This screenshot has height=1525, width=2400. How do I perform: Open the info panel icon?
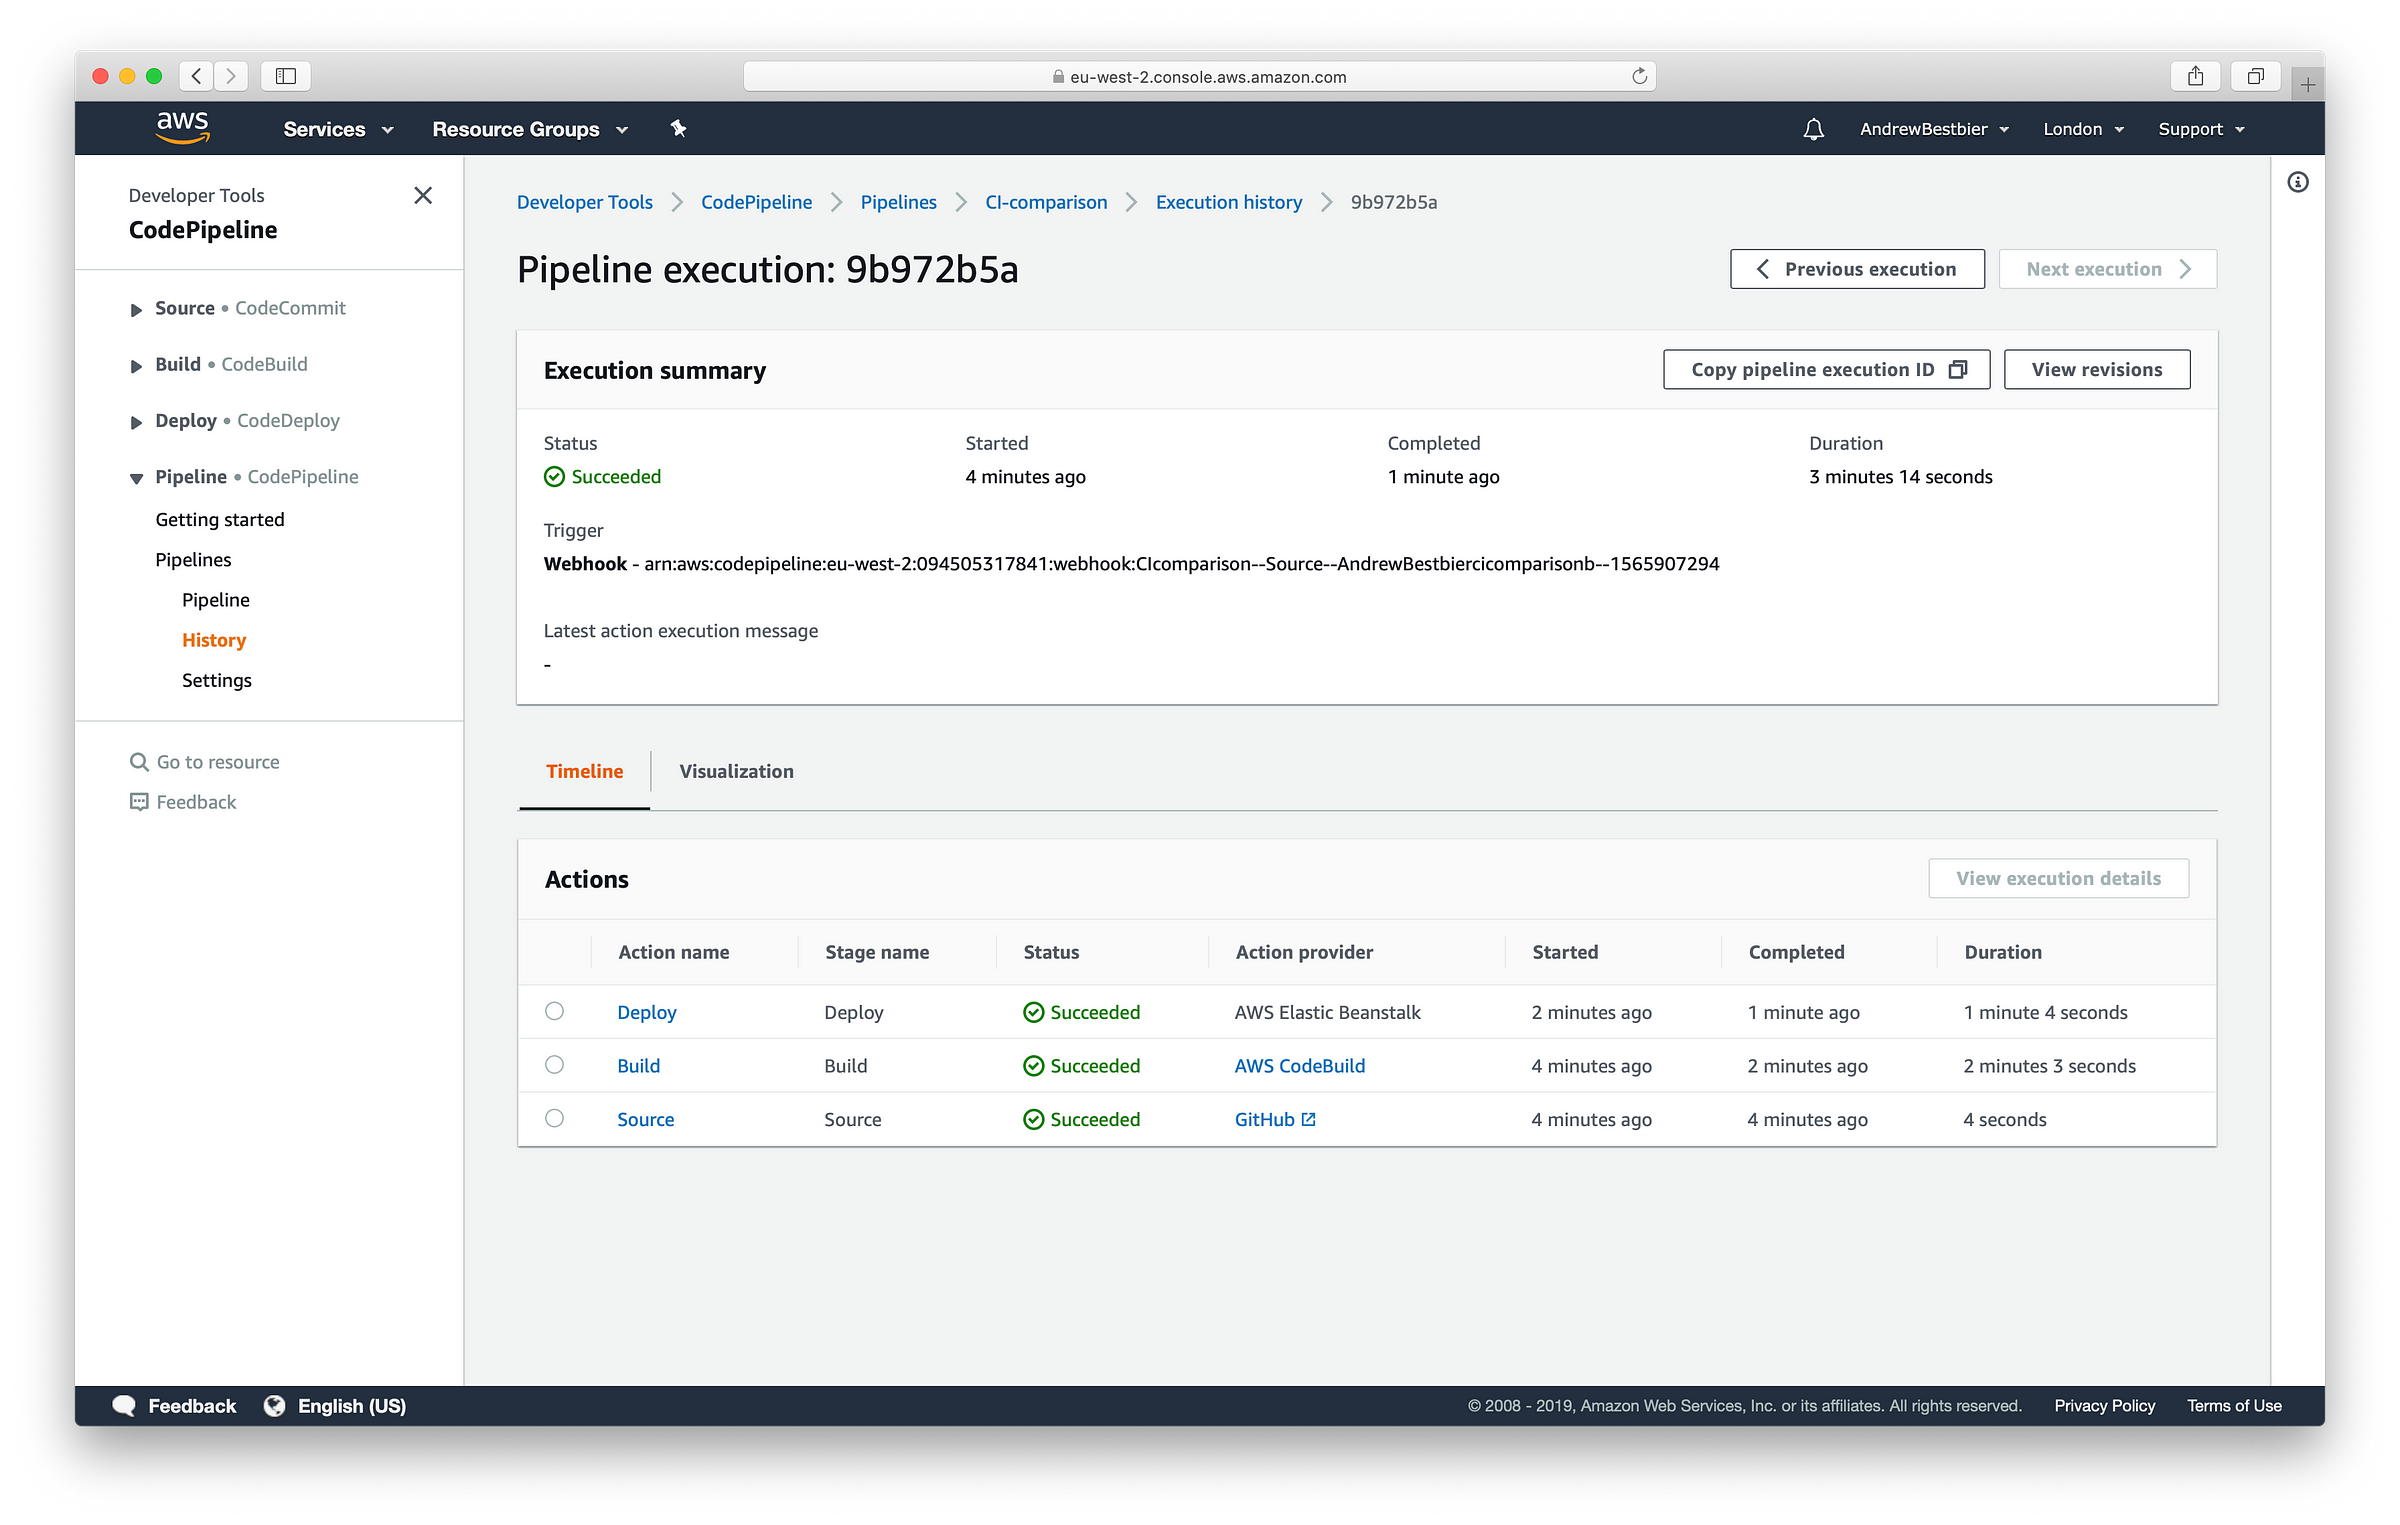2298,182
